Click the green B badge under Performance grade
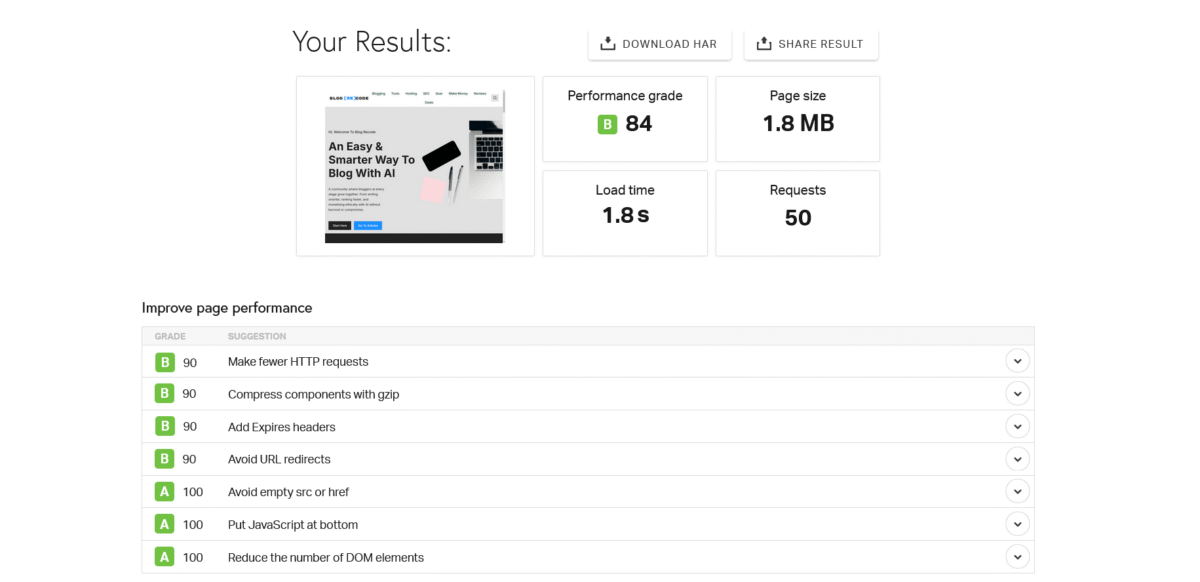Viewport: 1200px width, 582px height. (607, 124)
